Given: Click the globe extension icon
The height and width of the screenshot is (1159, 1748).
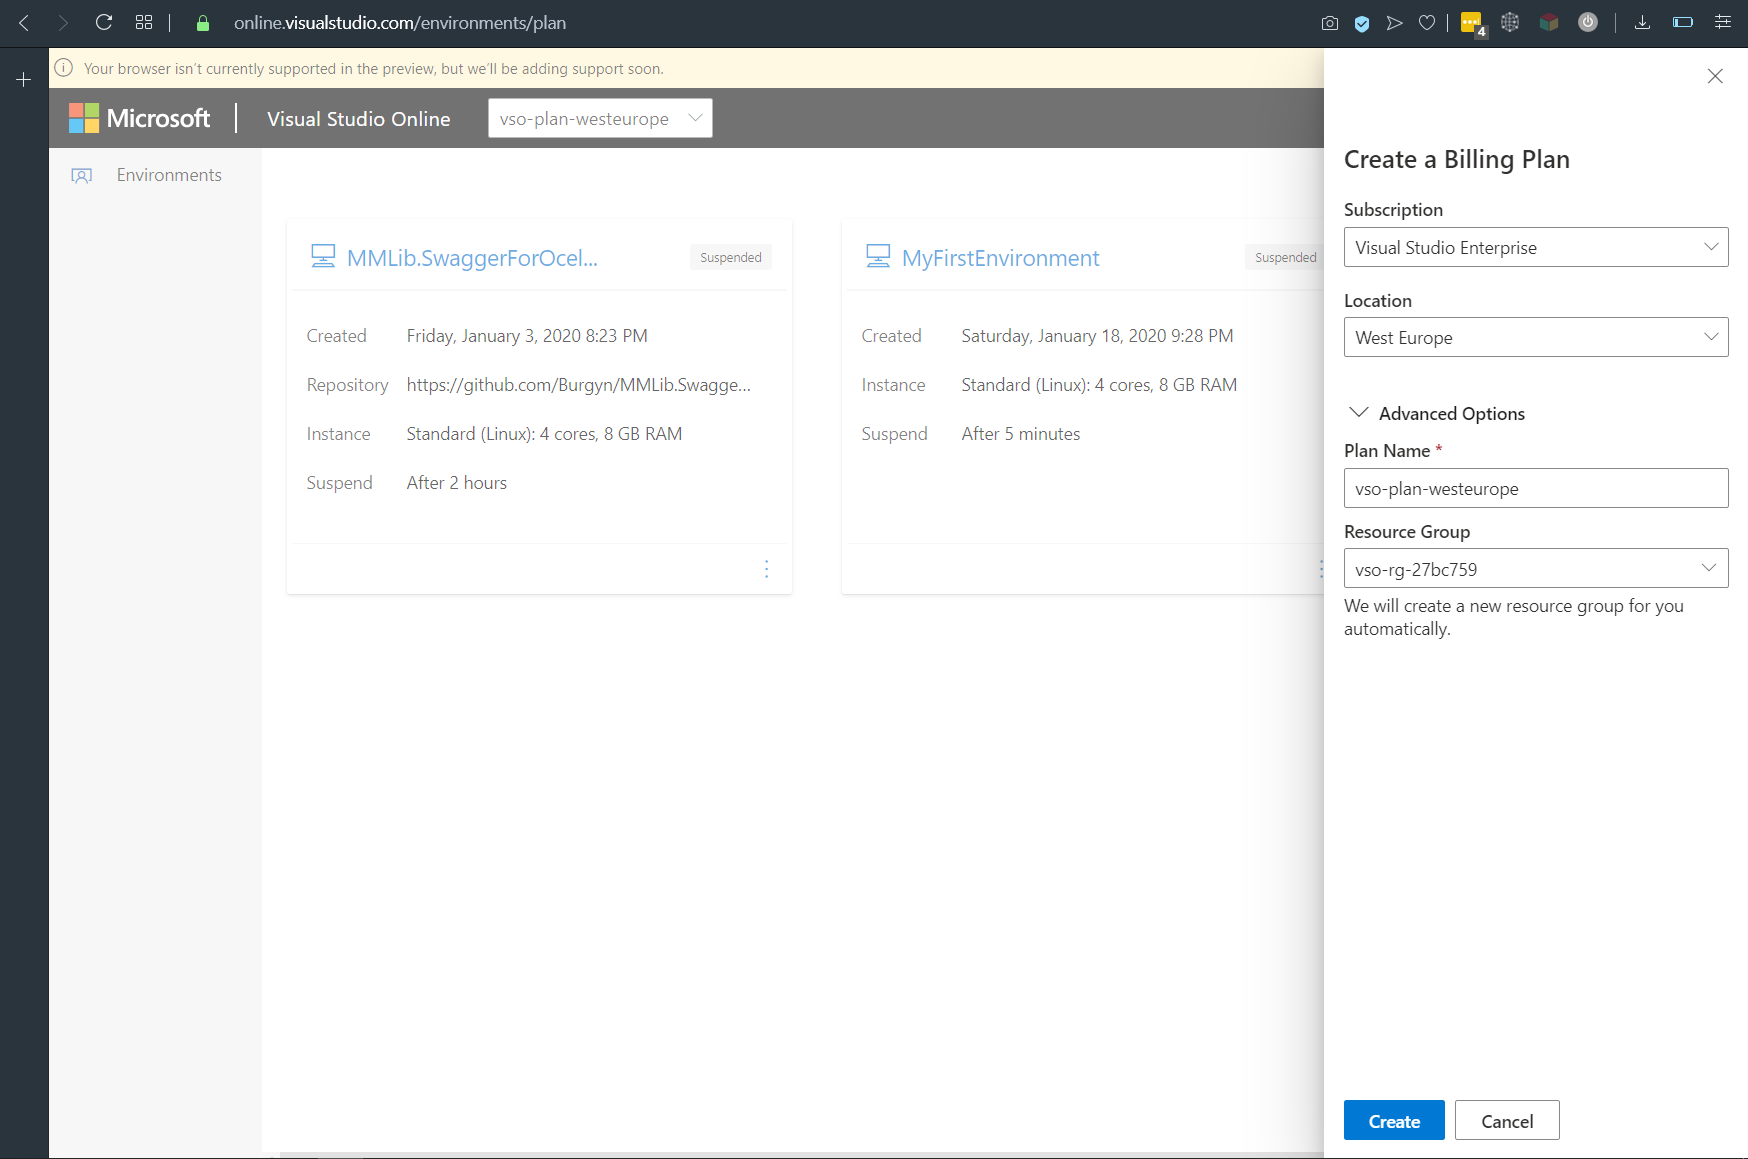Looking at the screenshot, I should click(1510, 22).
